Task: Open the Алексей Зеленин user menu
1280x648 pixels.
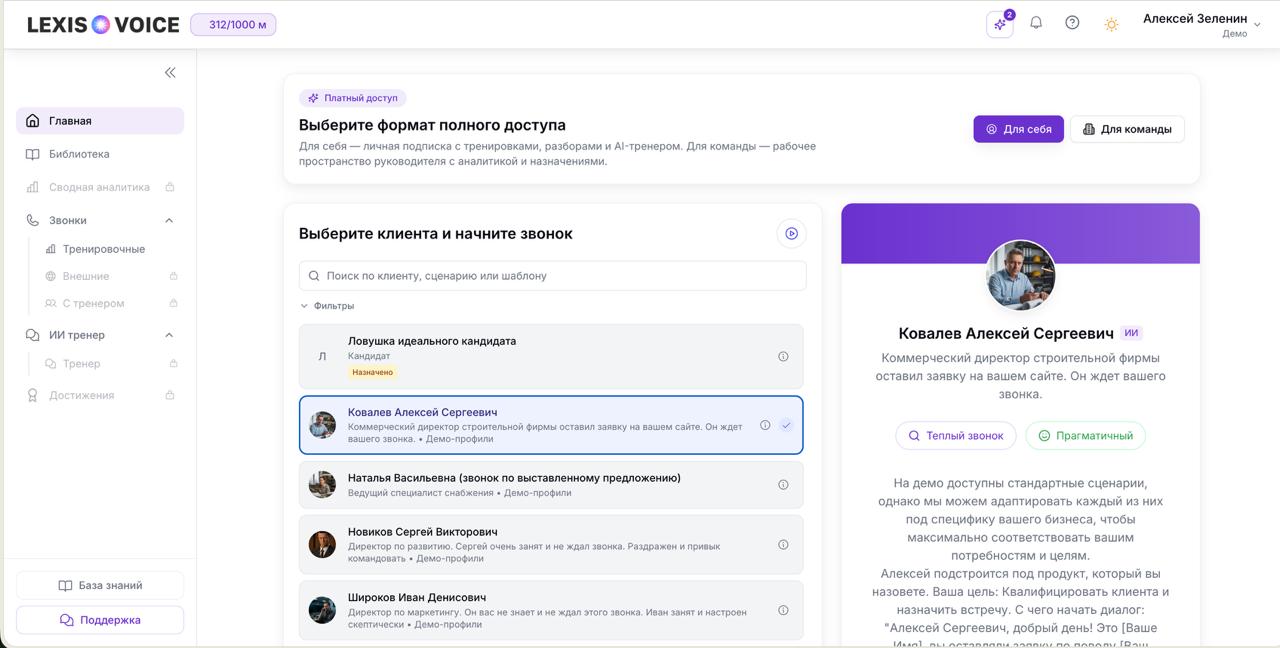Action: pyautogui.click(x=1201, y=25)
